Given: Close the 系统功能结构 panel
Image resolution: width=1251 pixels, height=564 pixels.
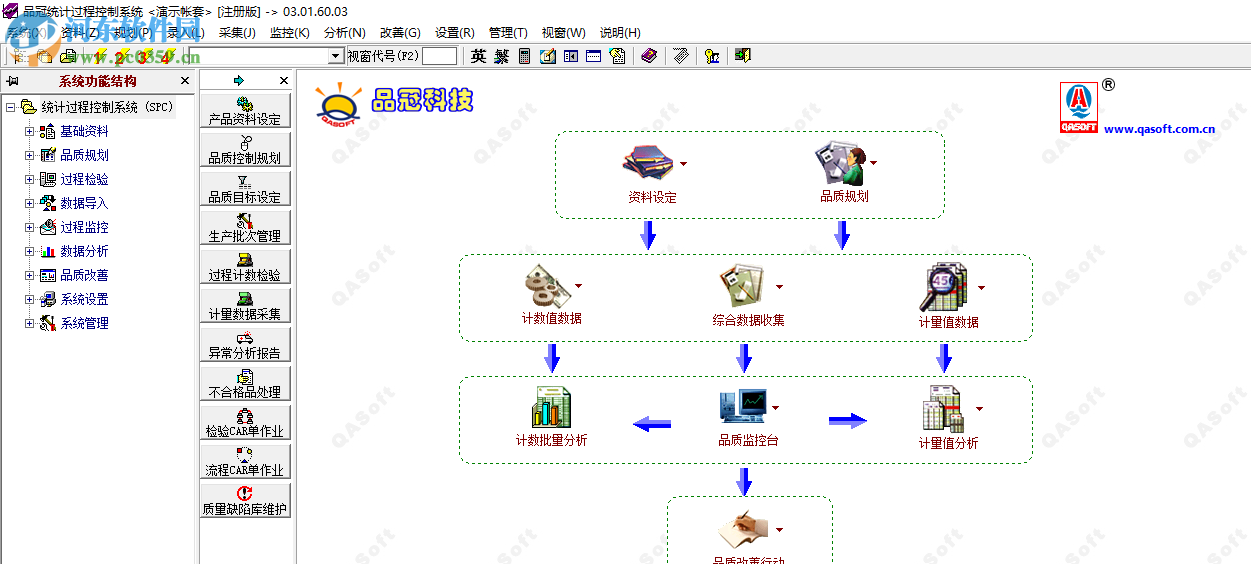Looking at the screenshot, I should coord(185,81).
